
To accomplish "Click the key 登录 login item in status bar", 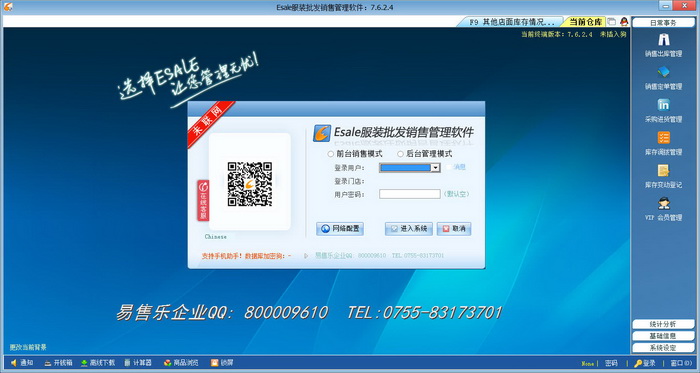I will point(645,364).
